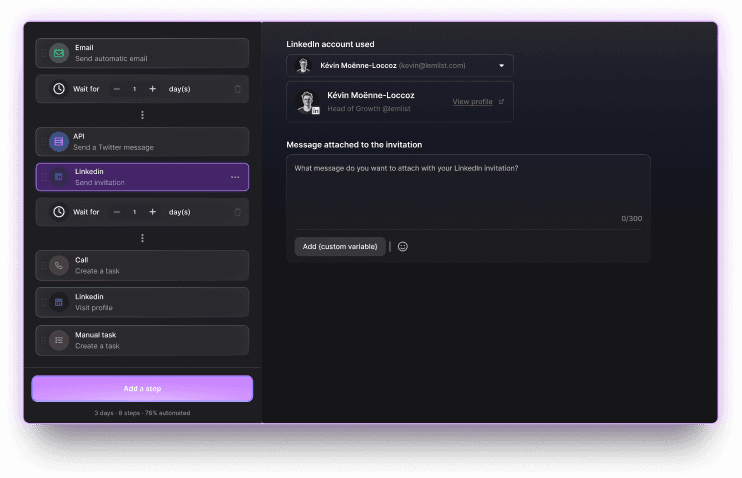This screenshot has width=742, height=478.
Task: Click the clock icon in first Wait for row
Action: [59, 89]
